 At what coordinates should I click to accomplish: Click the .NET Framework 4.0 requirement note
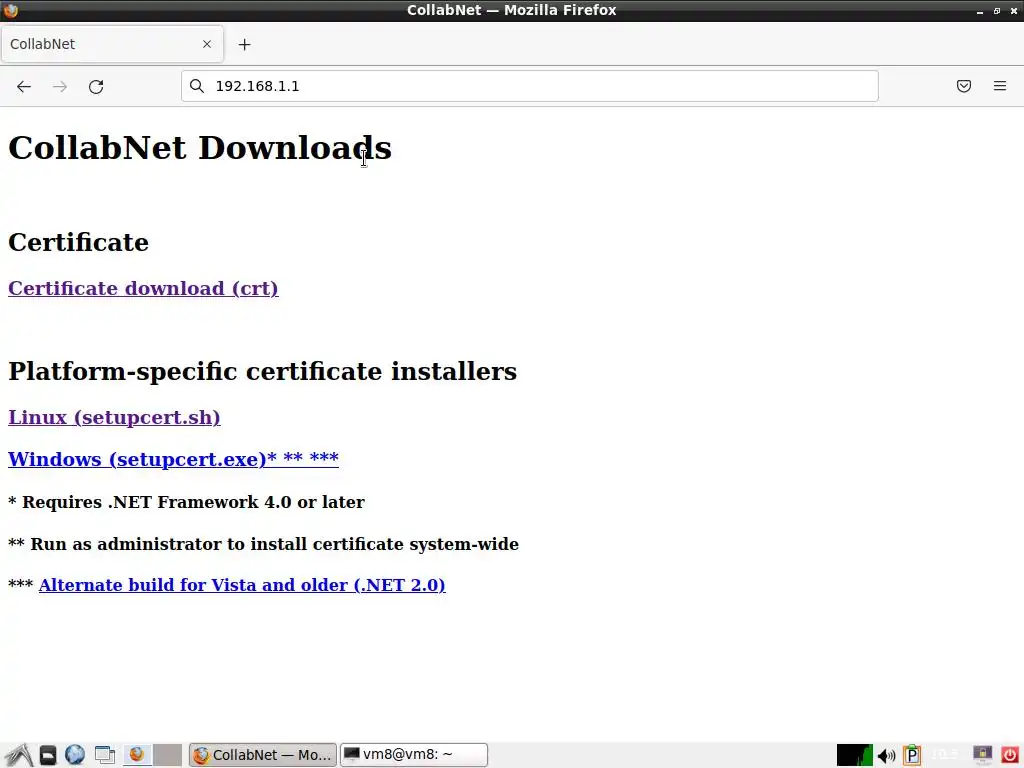point(186,502)
